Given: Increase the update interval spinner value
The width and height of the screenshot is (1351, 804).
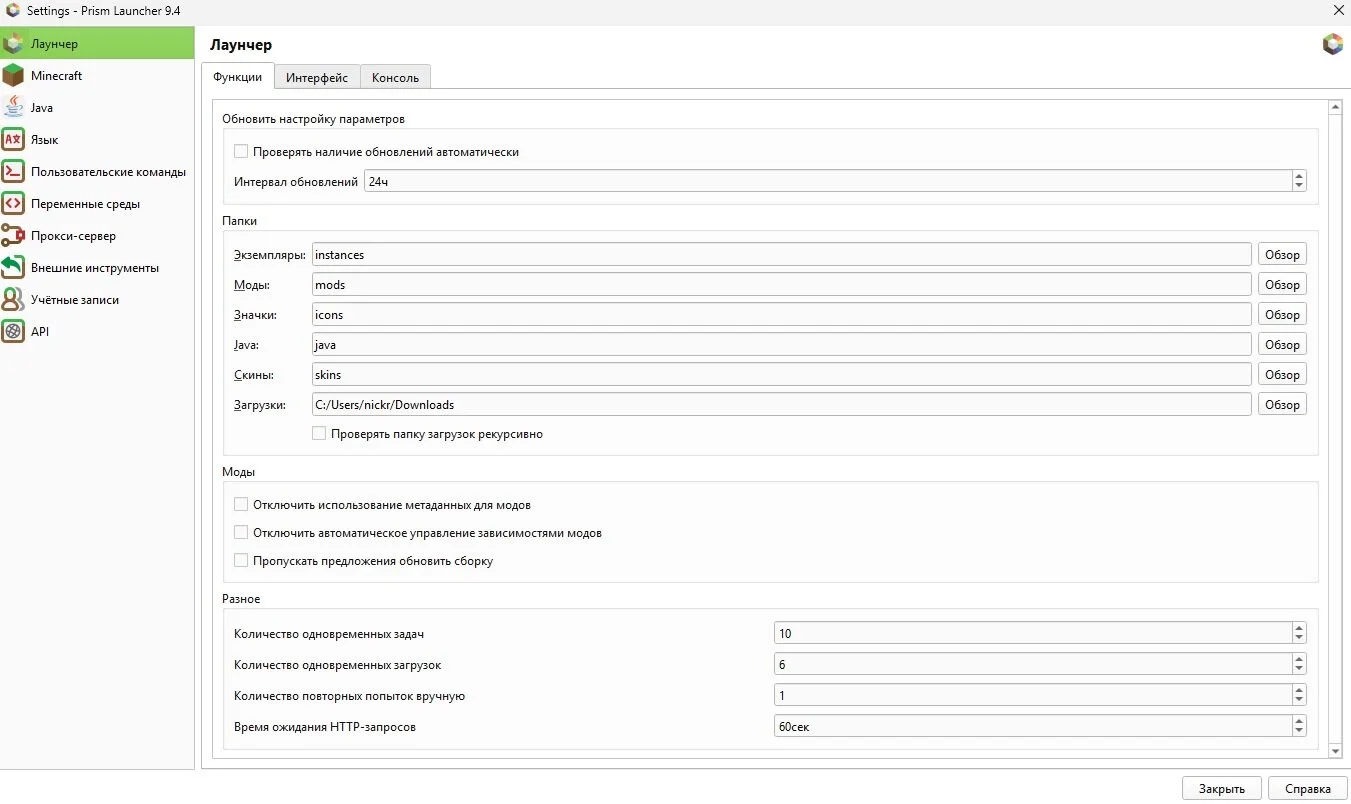Looking at the screenshot, I should point(1298,176).
